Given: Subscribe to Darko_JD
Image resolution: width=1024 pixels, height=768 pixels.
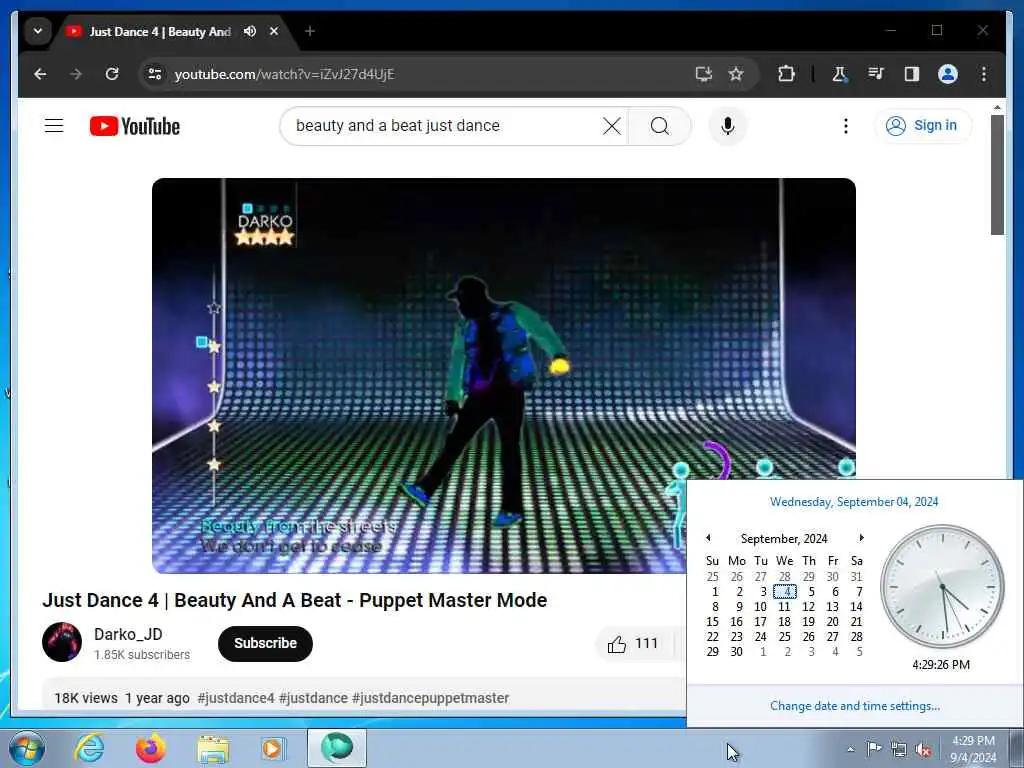Looking at the screenshot, I should click(265, 643).
